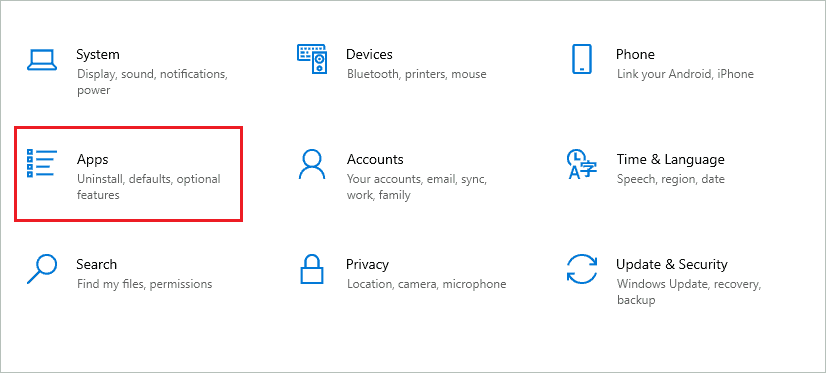
Task: Click the System laptop icon
Action: (42, 60)
